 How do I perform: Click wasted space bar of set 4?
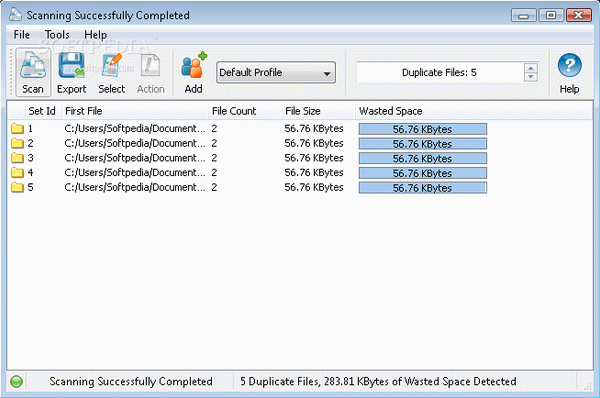[x=423, y=173]
